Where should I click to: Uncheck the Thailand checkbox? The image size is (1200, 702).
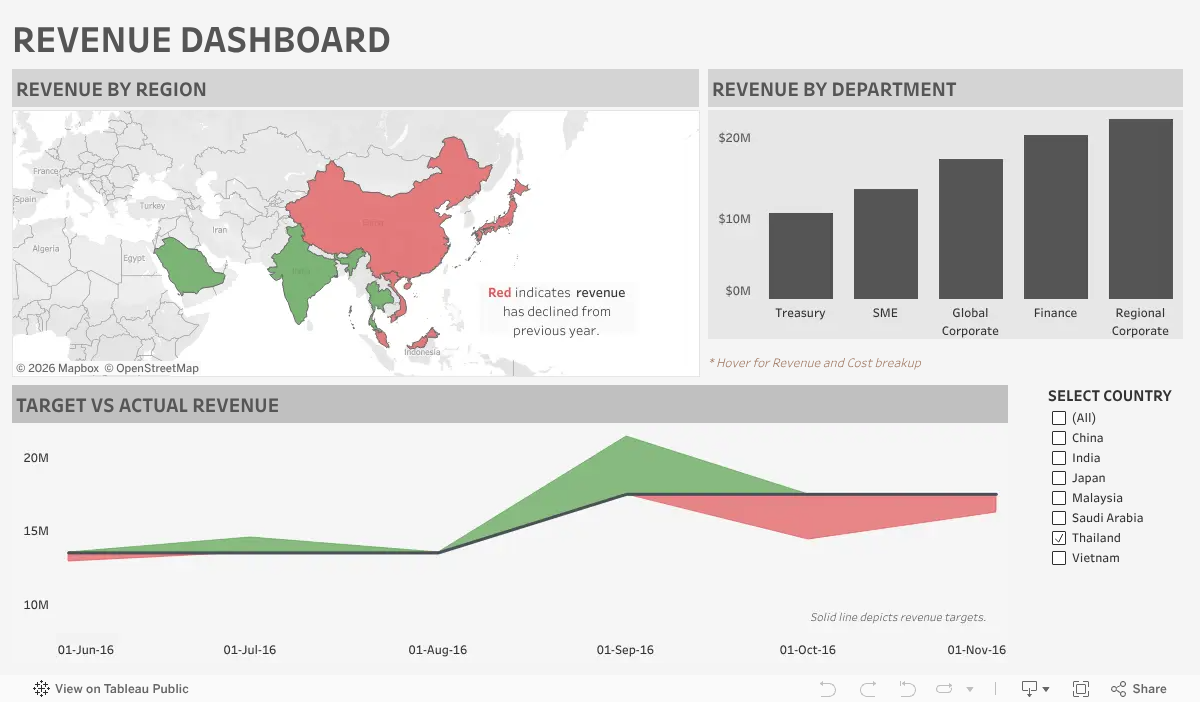click(1059, 538)
